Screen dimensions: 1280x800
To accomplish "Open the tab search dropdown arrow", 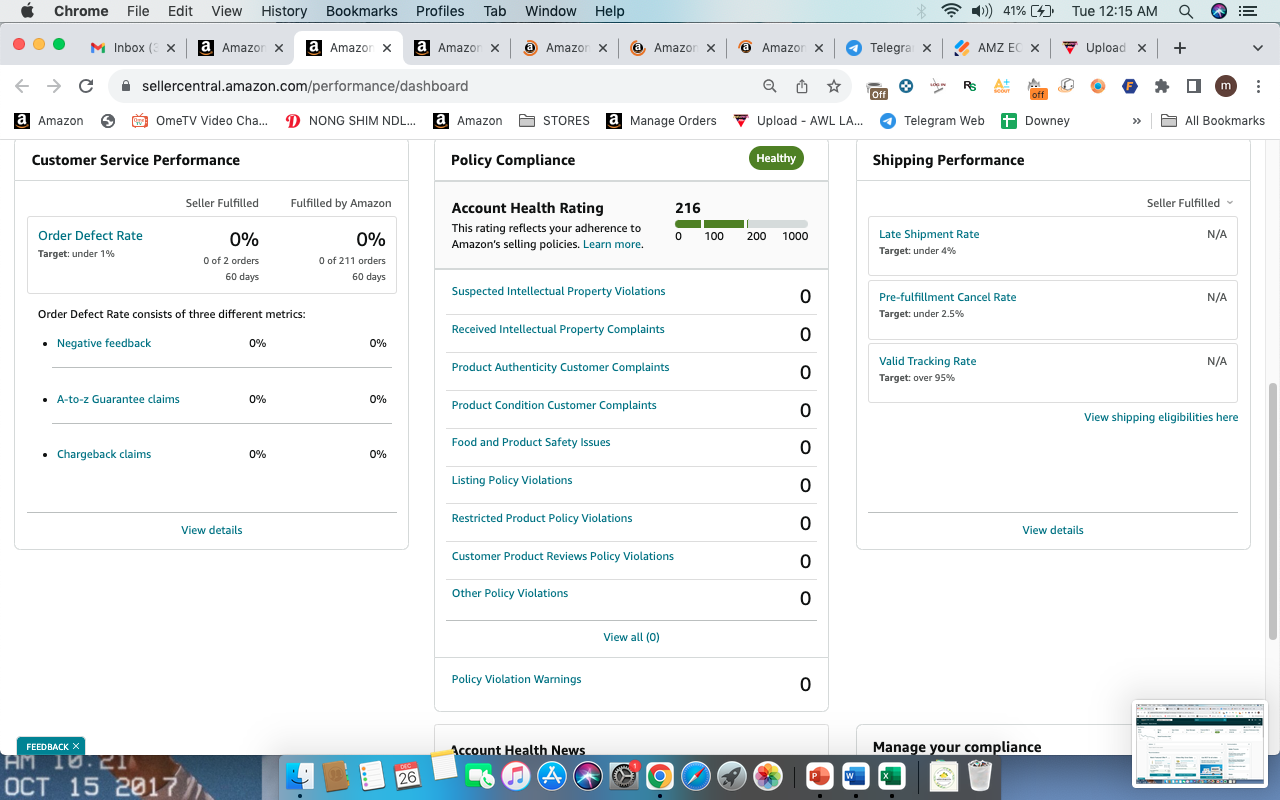I will (1257, 47).
